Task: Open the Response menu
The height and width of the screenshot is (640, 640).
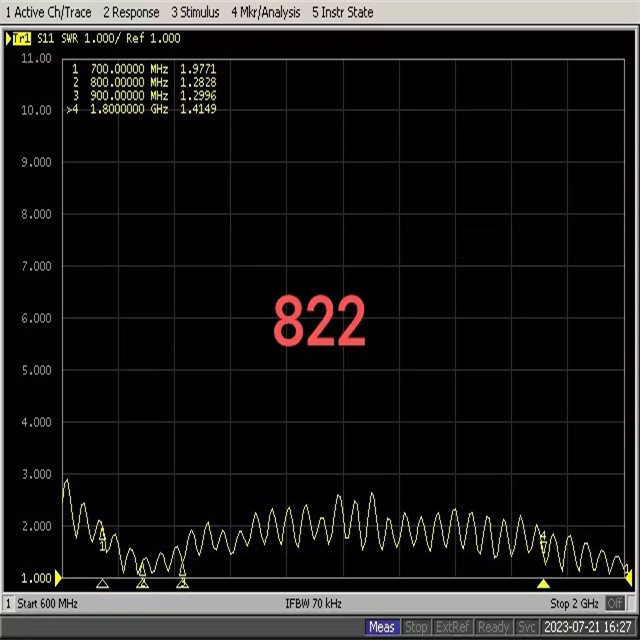Action: click(x=131, y=12)
